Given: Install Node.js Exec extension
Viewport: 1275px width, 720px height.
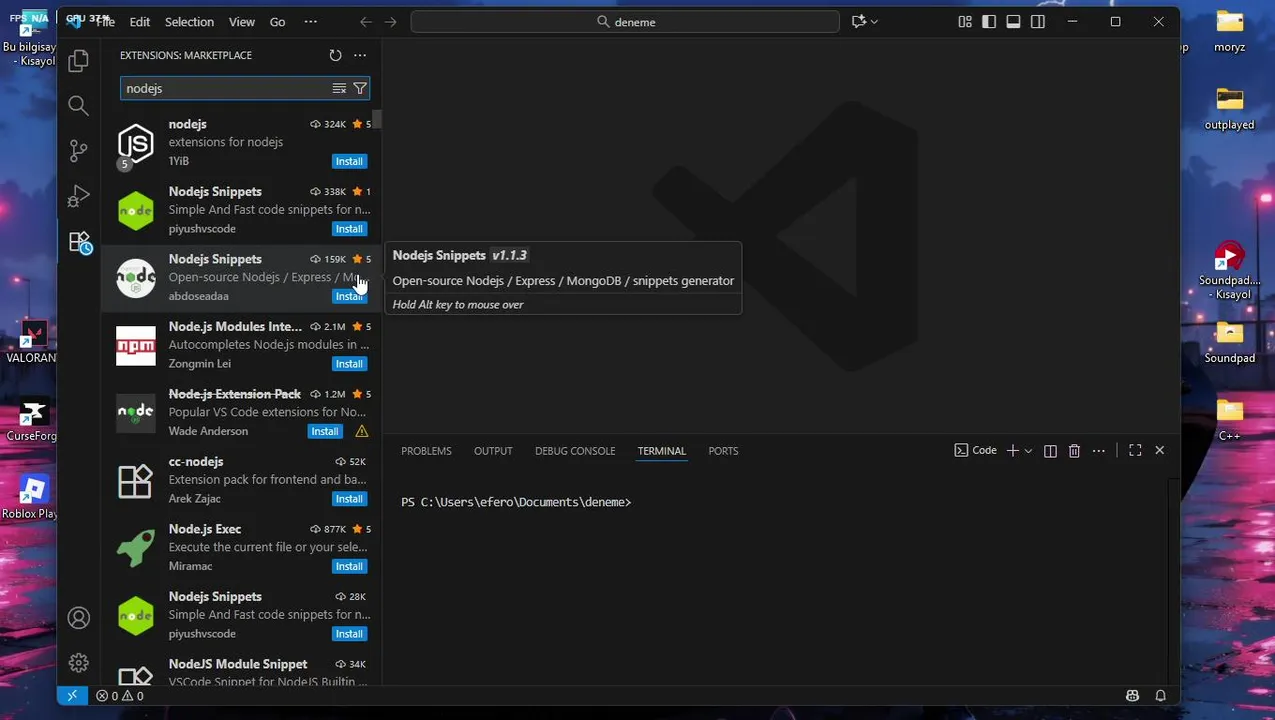Looking at the screenshot, I should point(349,566).
